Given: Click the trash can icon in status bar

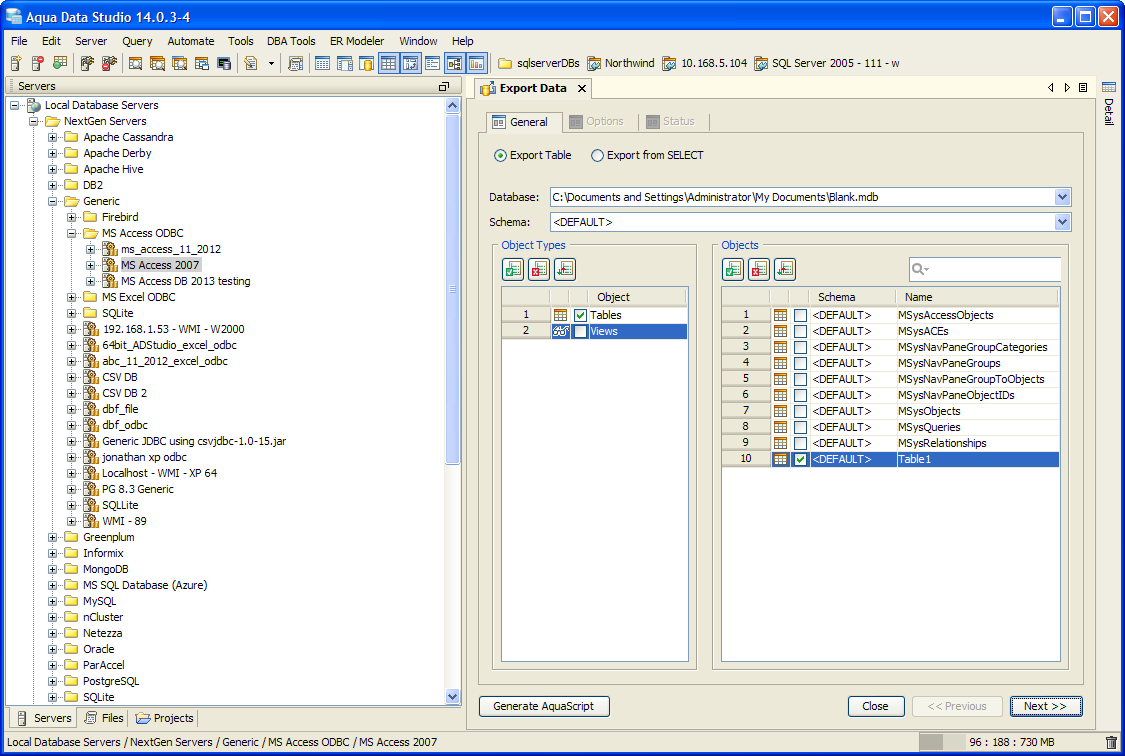Looking at the screenshot, I should 1111,742.
